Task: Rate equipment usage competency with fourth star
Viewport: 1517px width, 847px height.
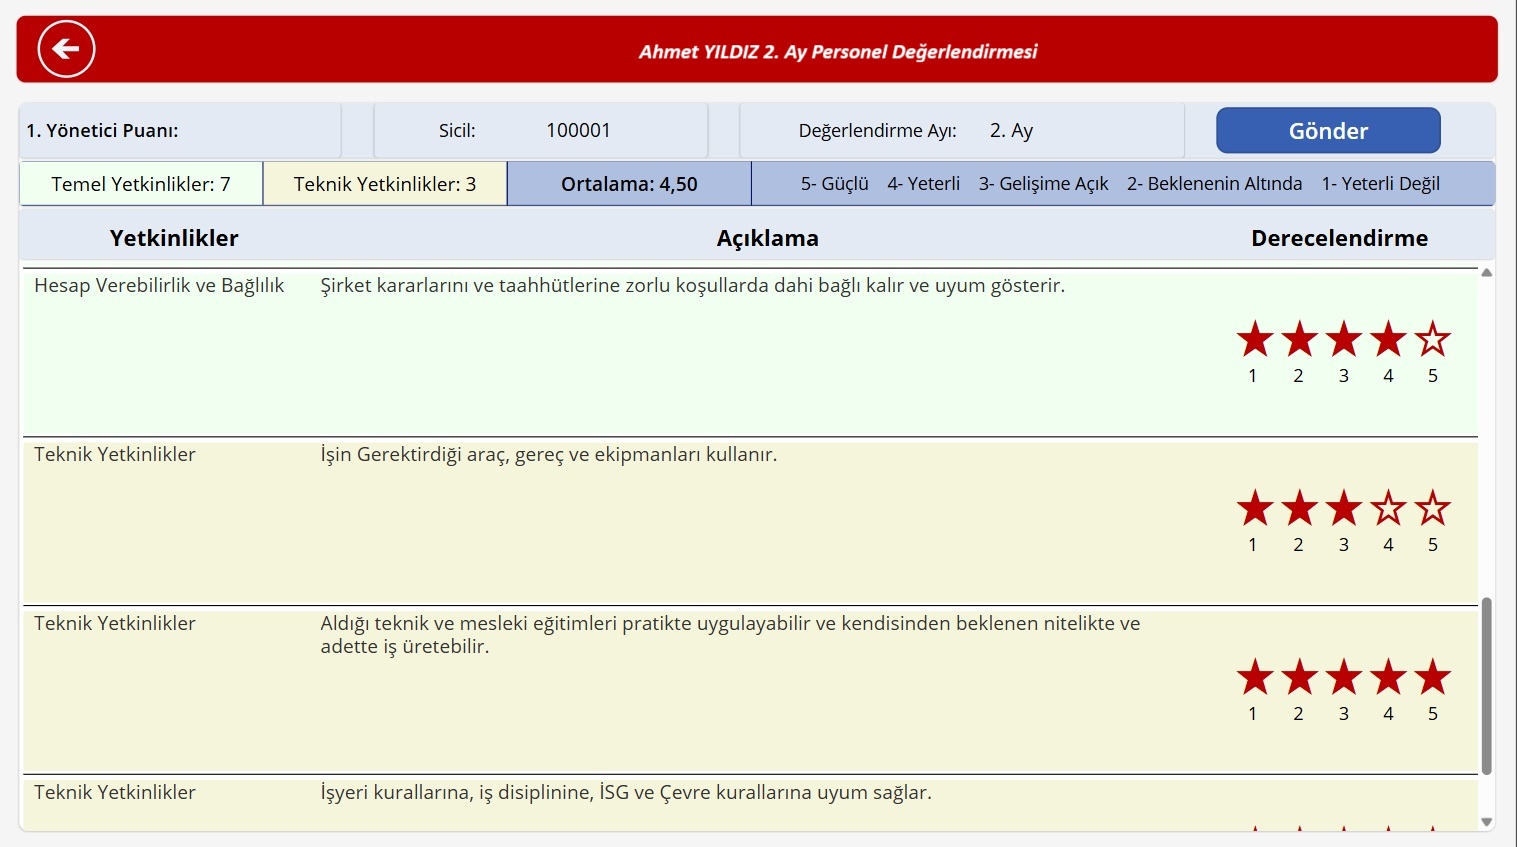Action: click(1388, 509)
